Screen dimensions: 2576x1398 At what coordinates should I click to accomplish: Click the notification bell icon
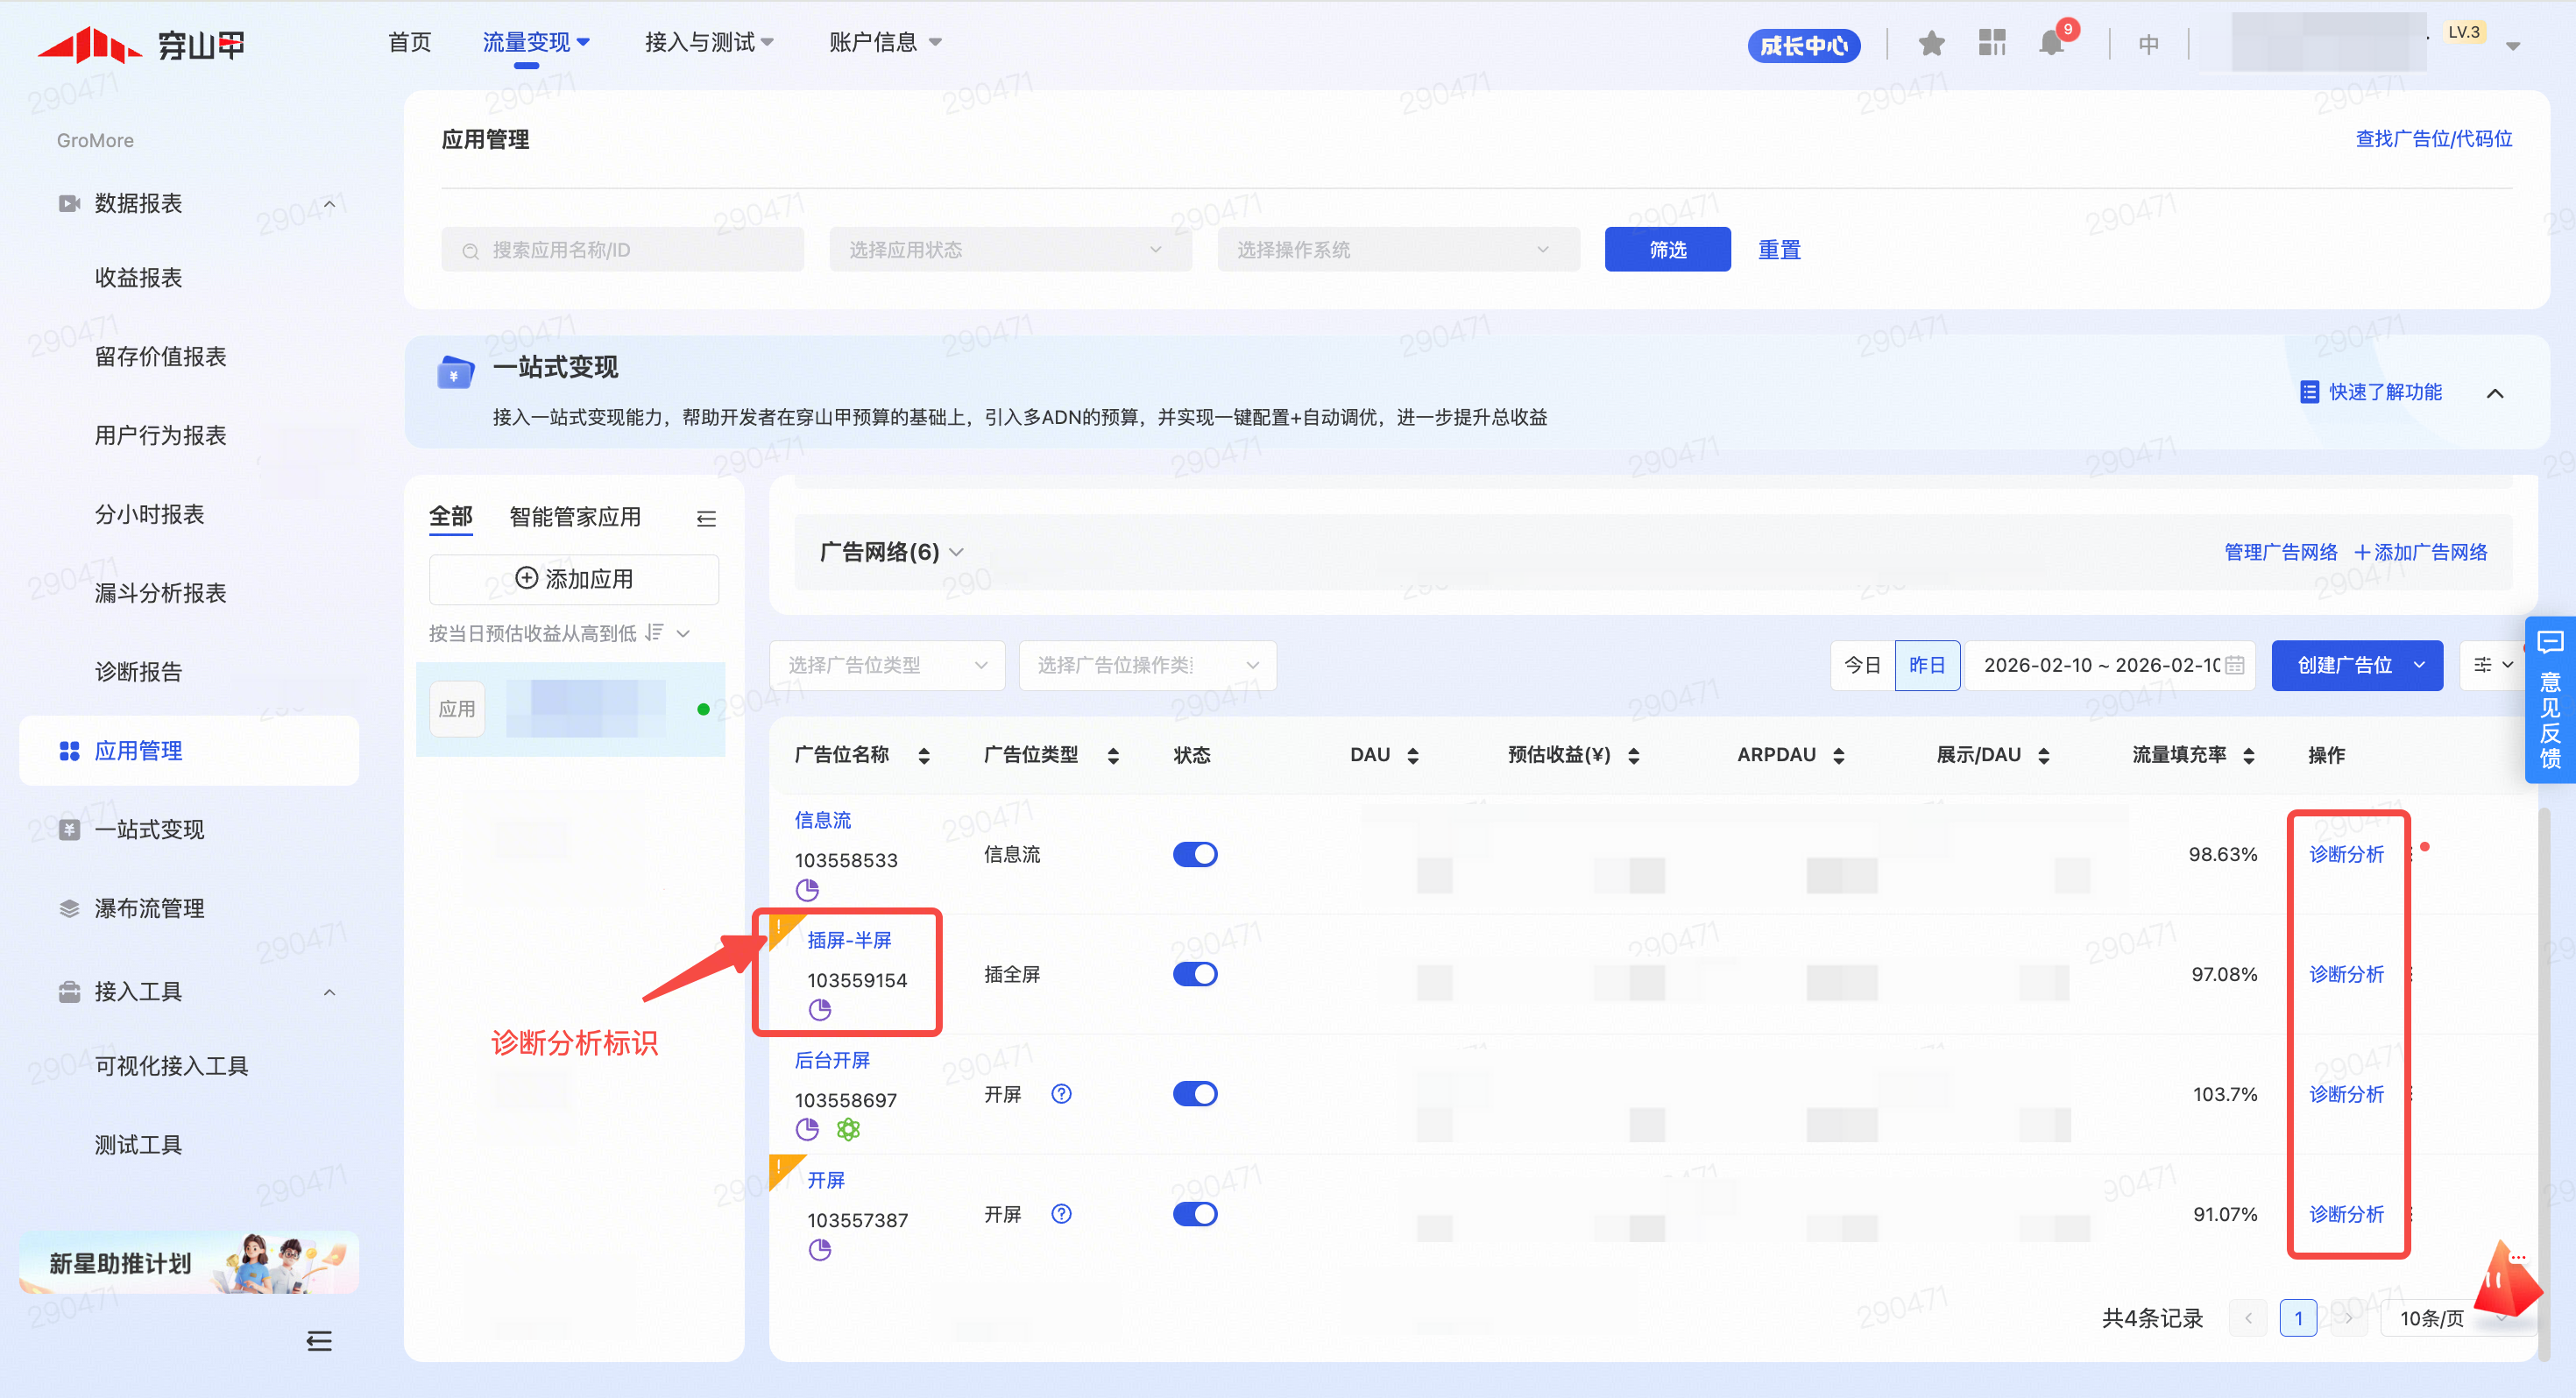coord(2051,43)
